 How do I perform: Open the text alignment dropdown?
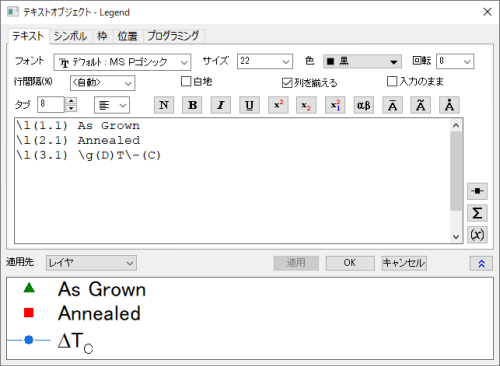112,105
